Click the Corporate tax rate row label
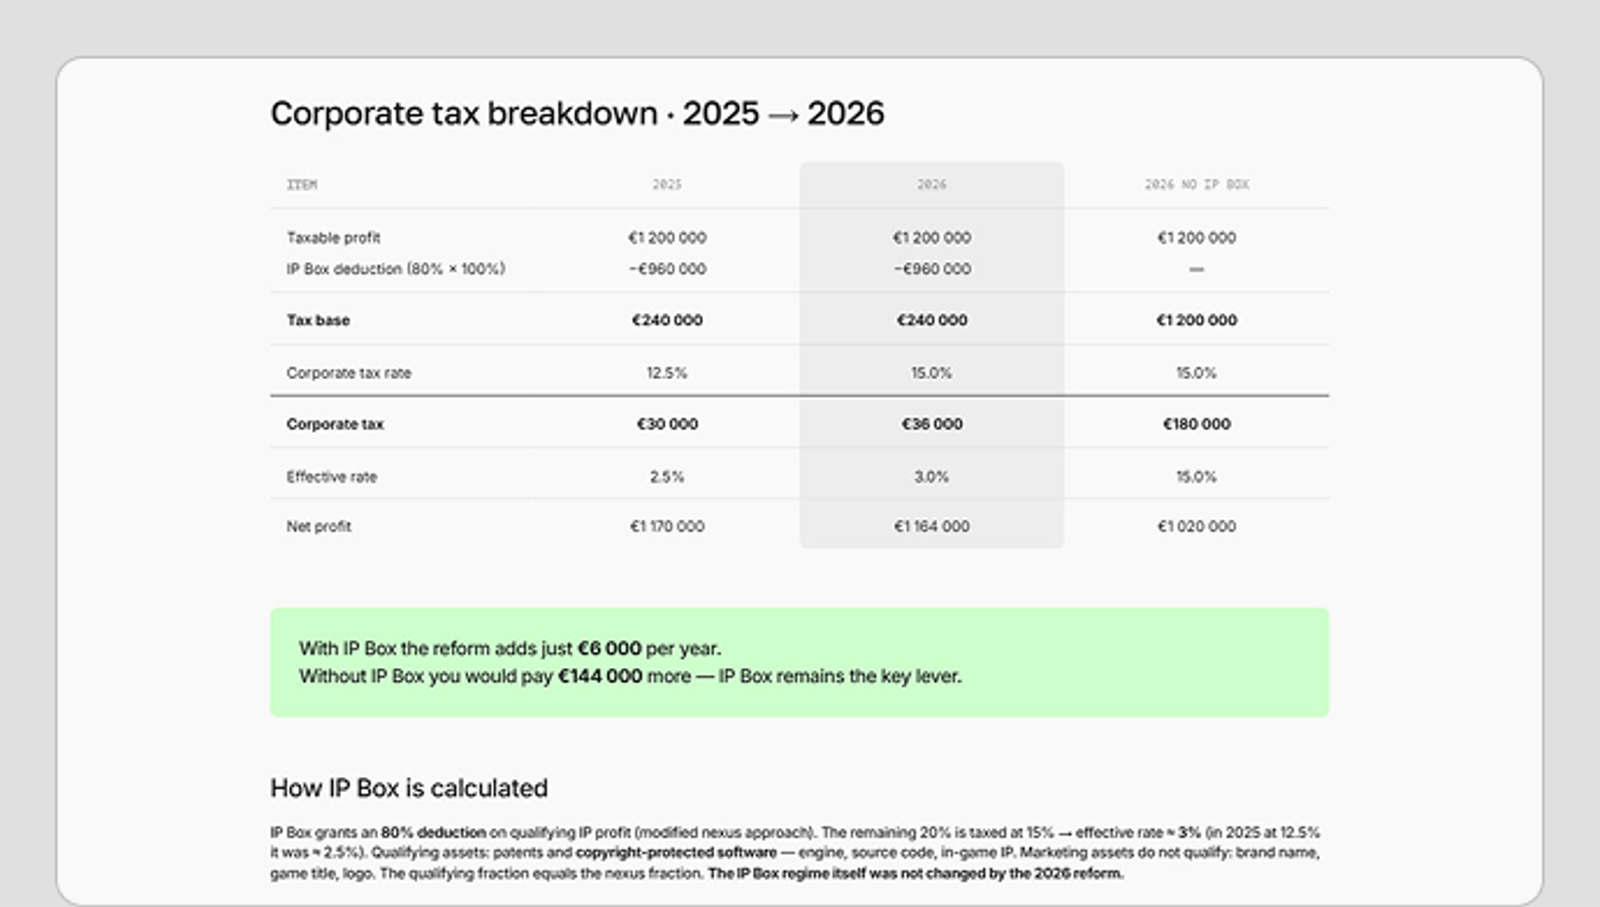 [x=348, y=373]
